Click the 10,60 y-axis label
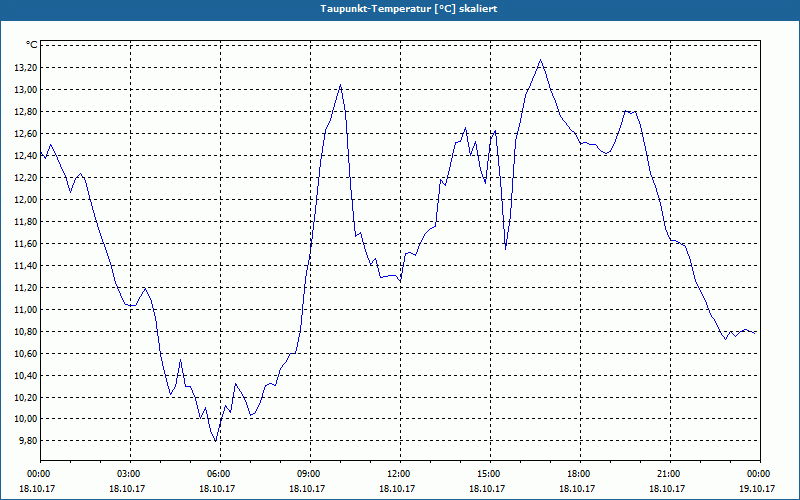This screenshot has height=500, width=800. (28, 353)
